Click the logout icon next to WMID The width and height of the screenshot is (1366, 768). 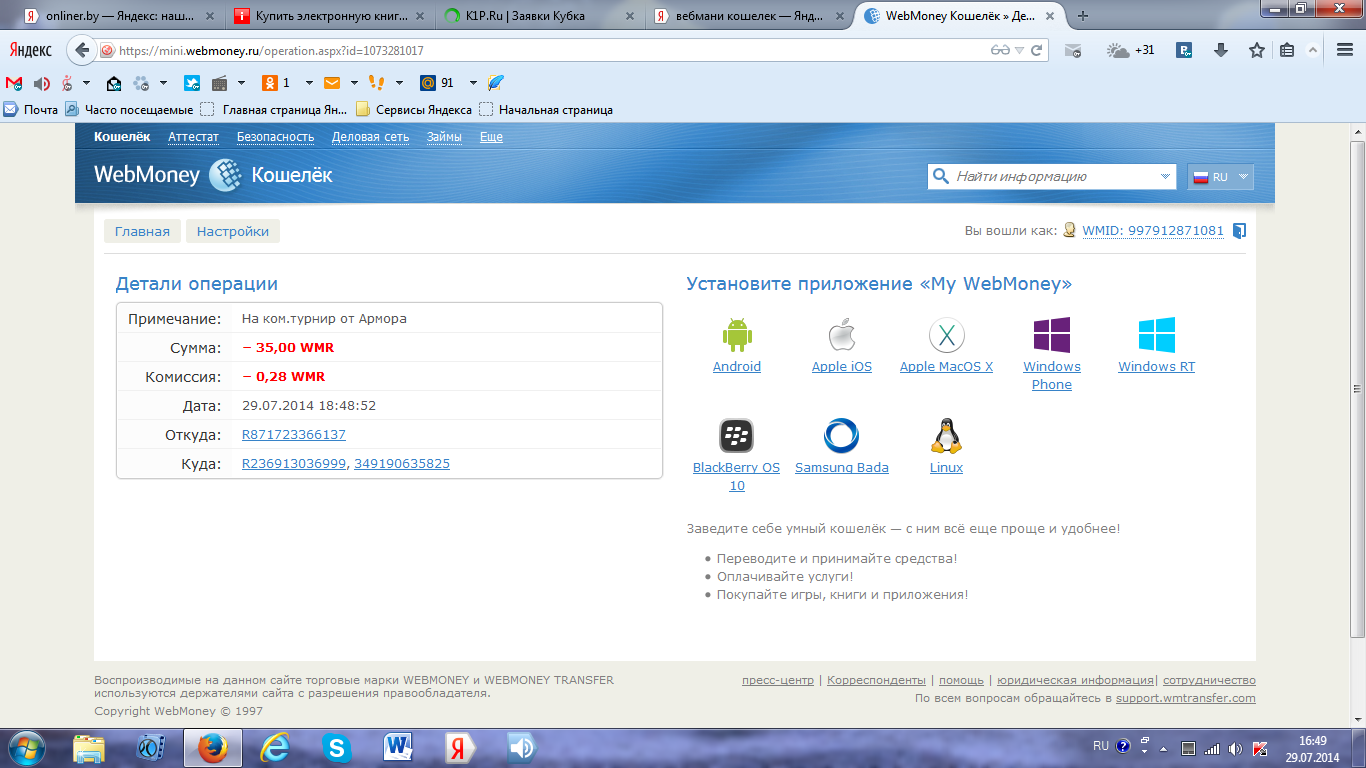coord(1239,231)
